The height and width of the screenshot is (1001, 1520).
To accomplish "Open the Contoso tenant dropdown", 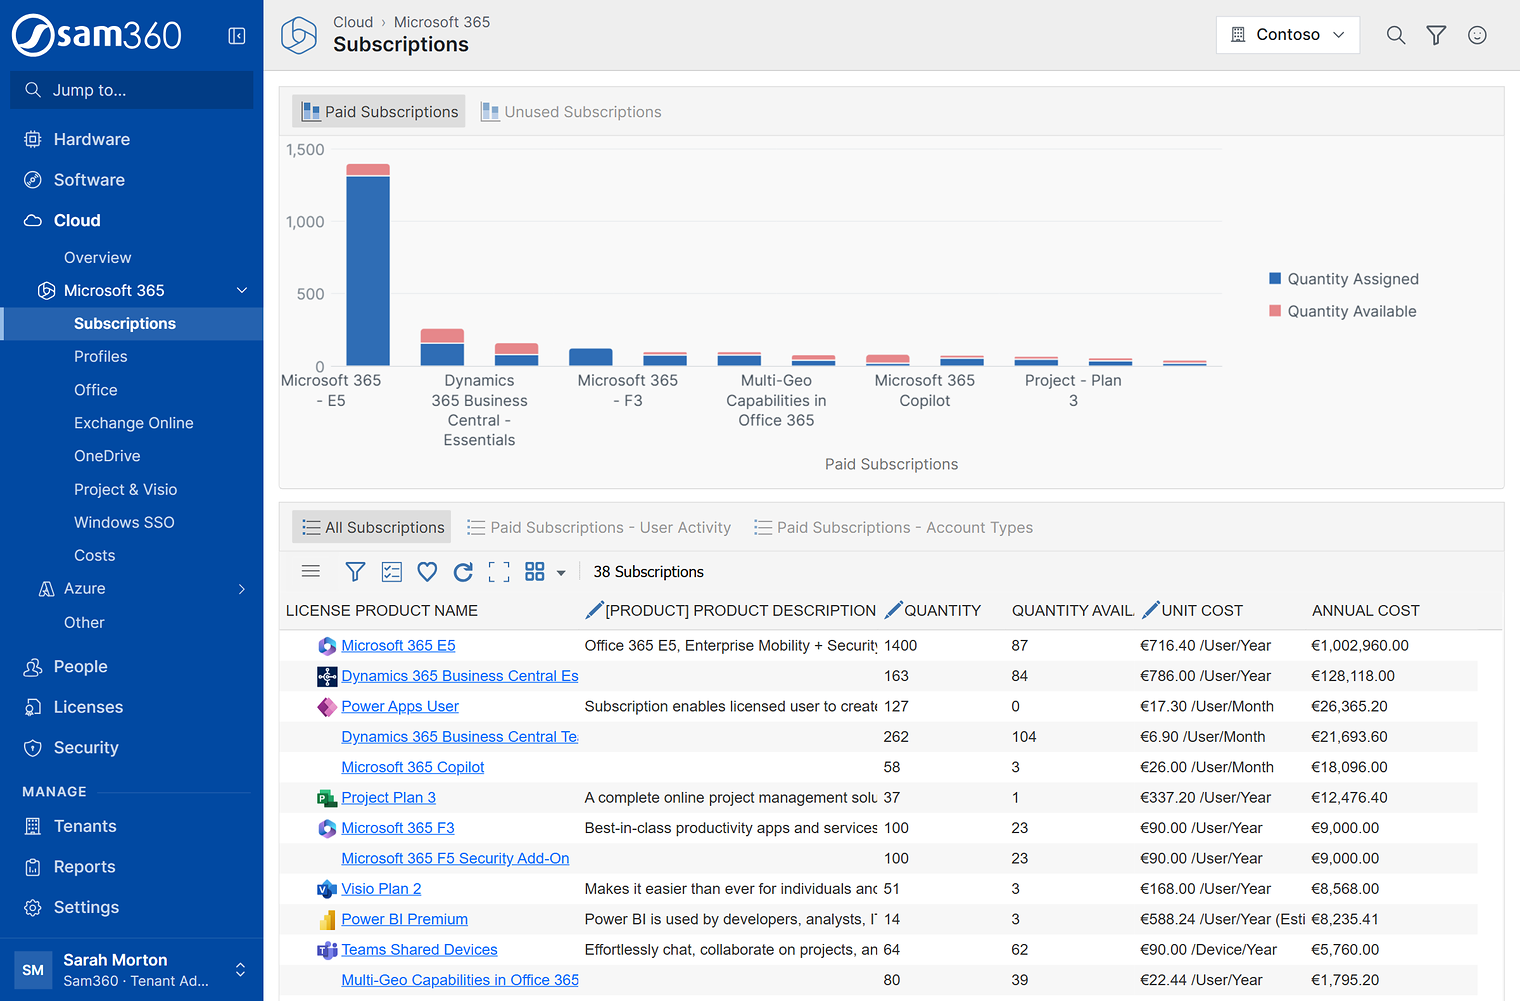I will click(1287, 35).
